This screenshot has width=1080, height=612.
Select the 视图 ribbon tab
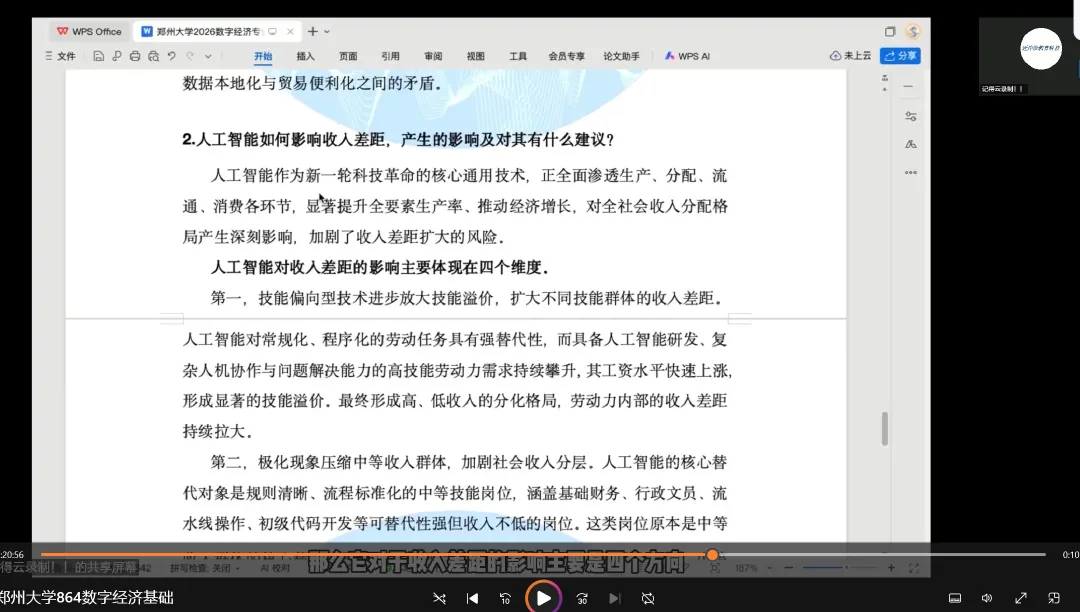[476, 56]
